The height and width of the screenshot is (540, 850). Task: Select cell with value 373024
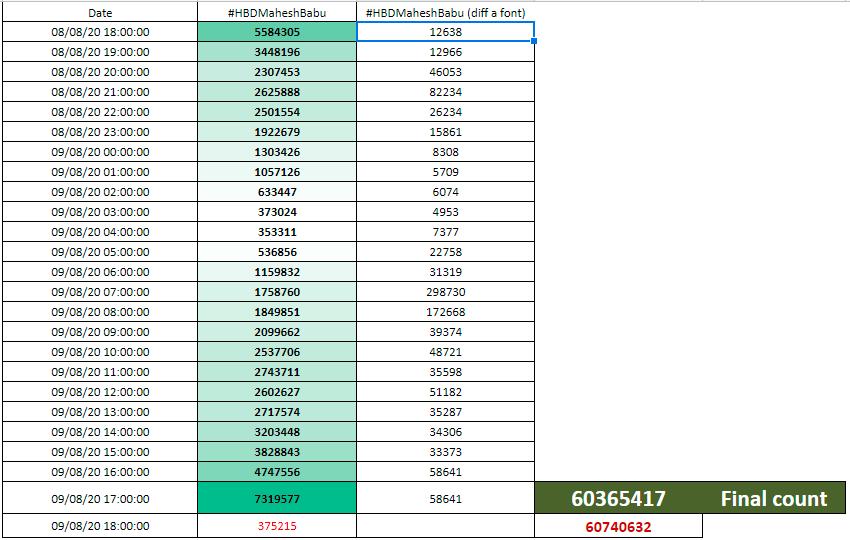click(x=277, y=212)
